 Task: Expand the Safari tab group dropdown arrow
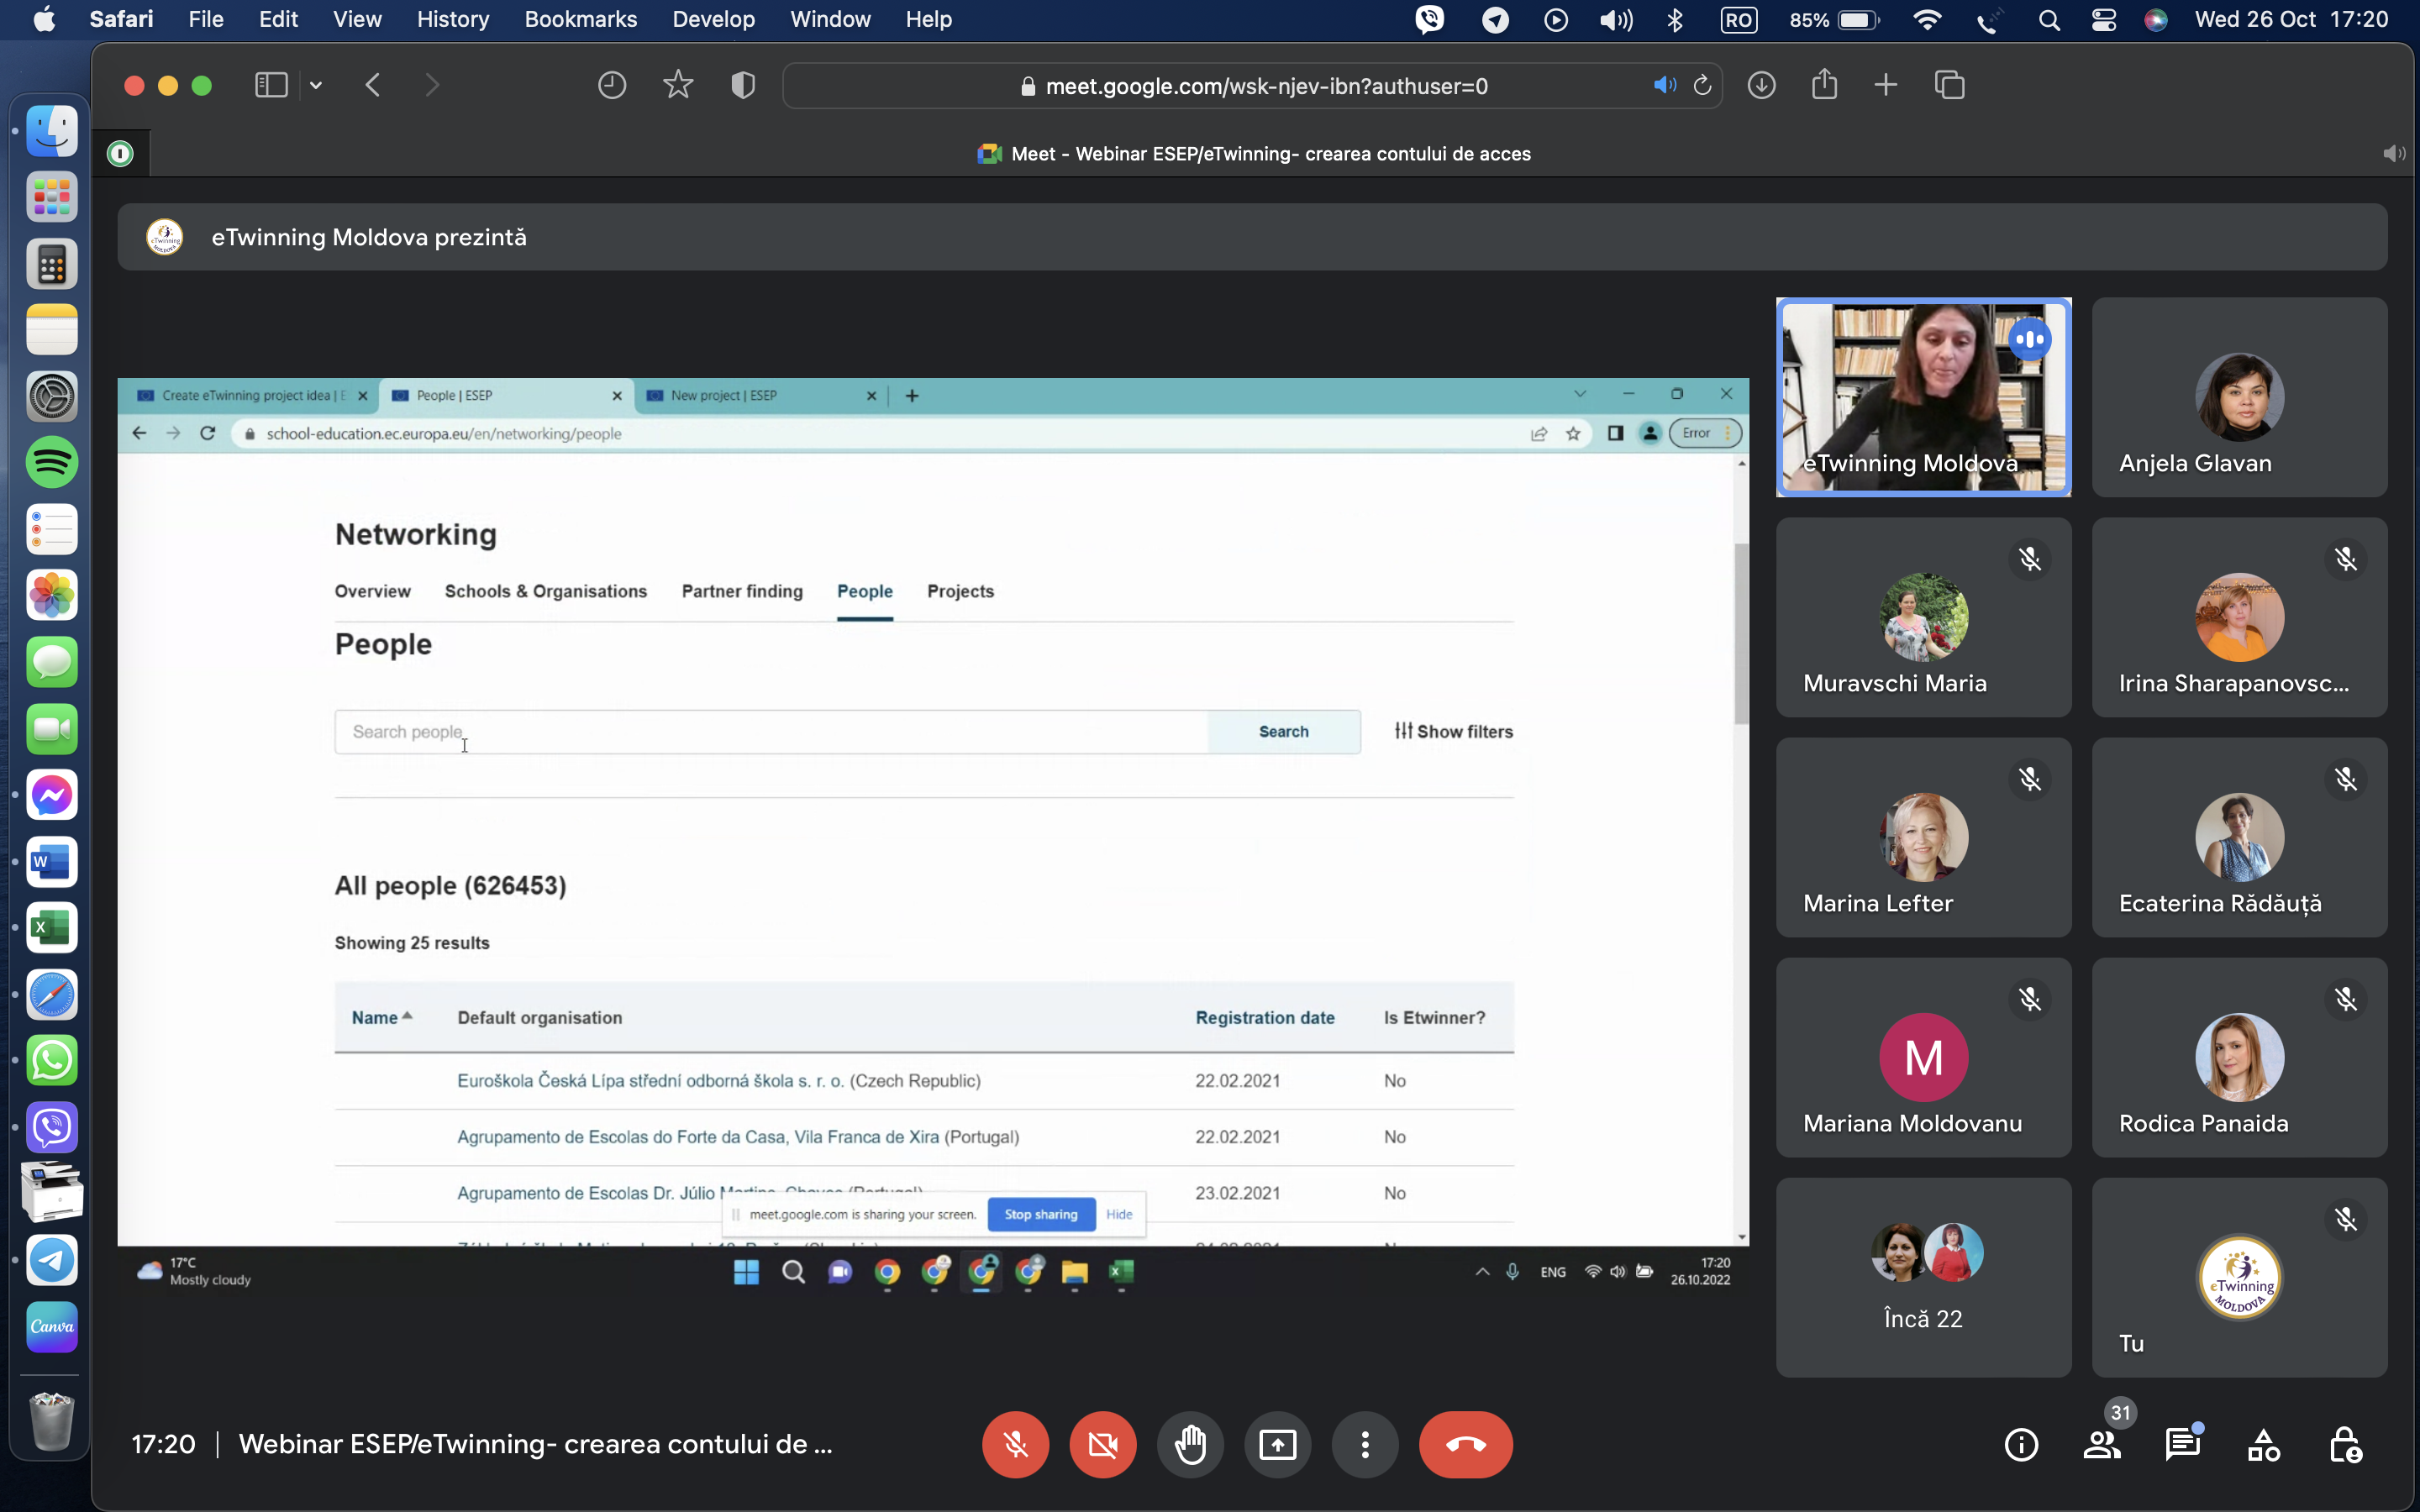(316, 85)
